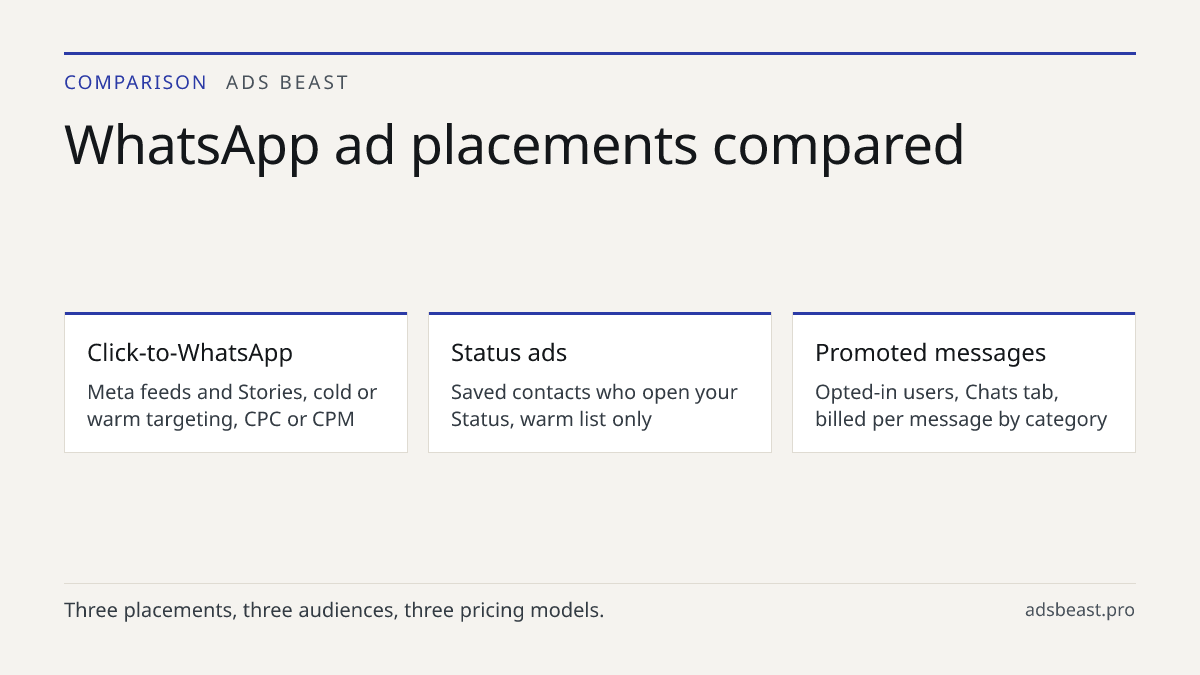The width and height of the screenshot is (1200, 675).
Task: Select the Click-to-WhatsApp card title
Action: tap(190, 353)
